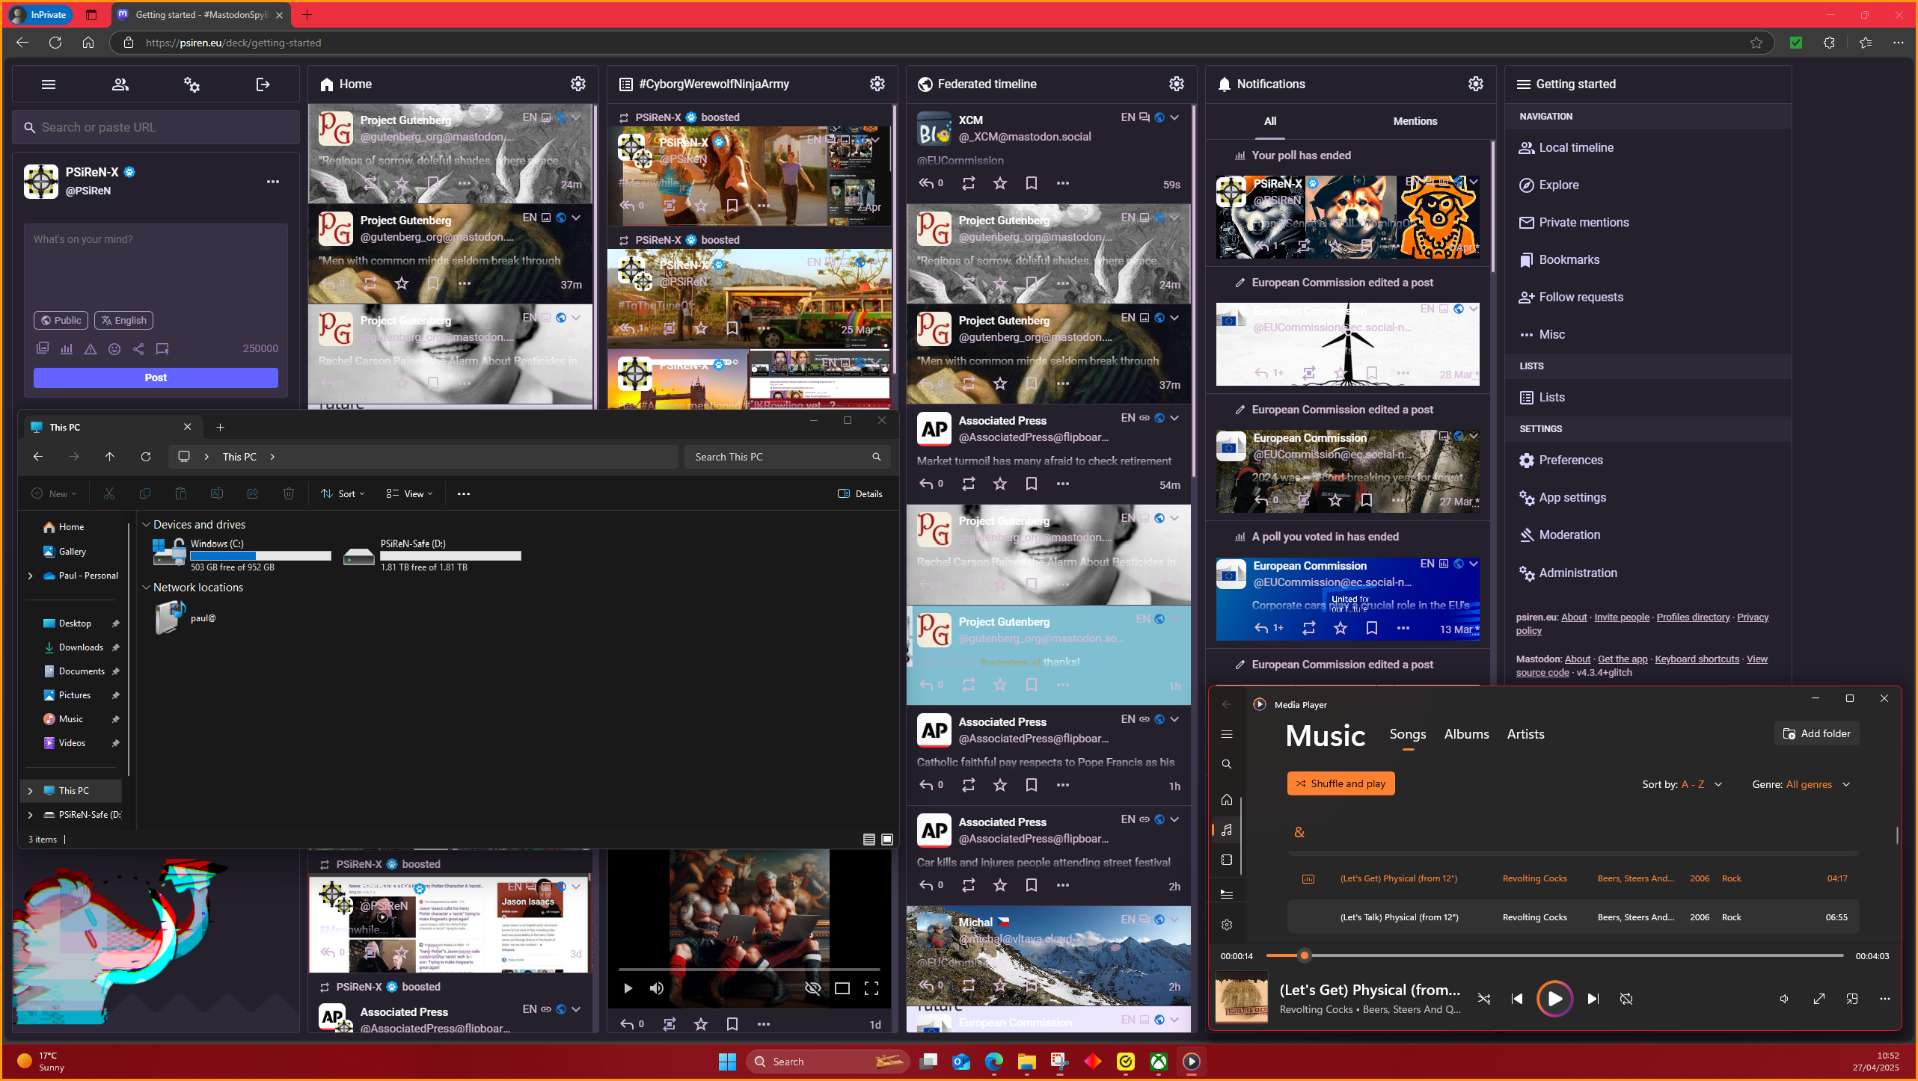
Task: Boost the XCM post in Federated timeline
Action: click(968, 183)
